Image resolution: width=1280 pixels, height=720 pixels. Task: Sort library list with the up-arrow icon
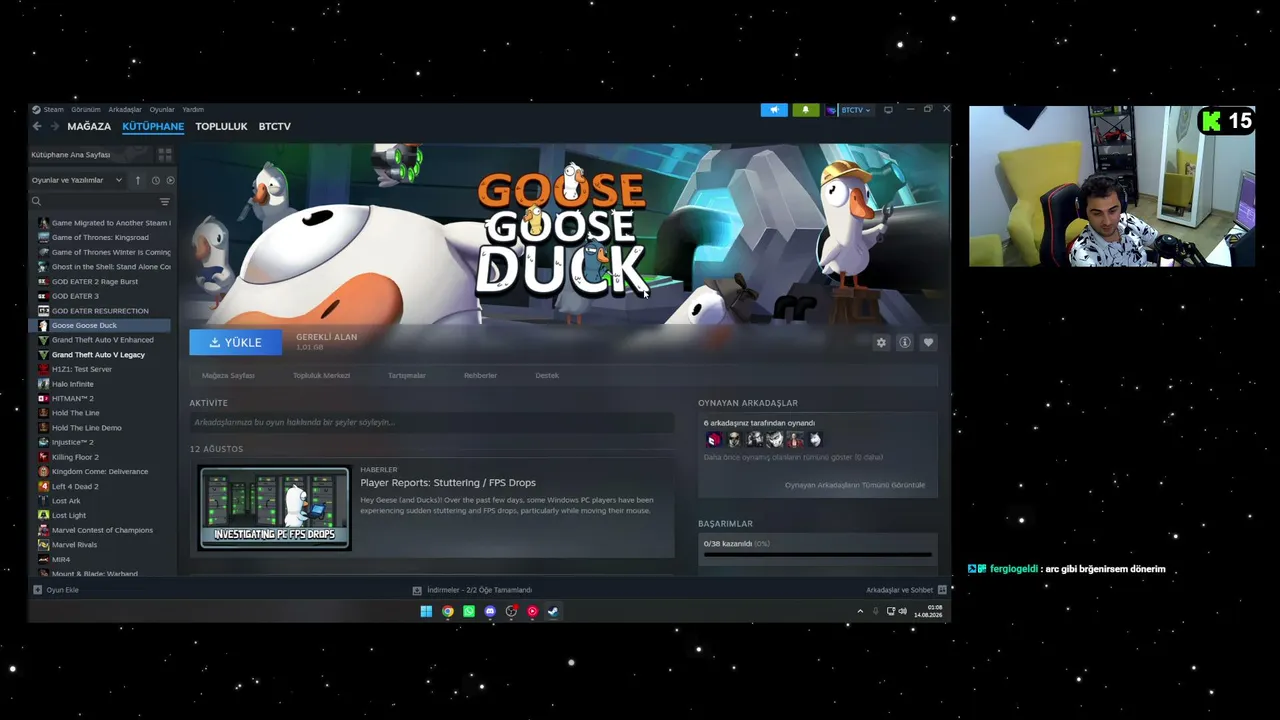click(x=138, y=180)
